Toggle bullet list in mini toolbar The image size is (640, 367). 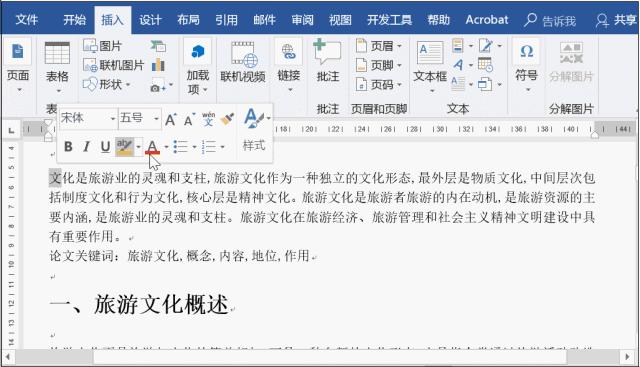point(180,147)
